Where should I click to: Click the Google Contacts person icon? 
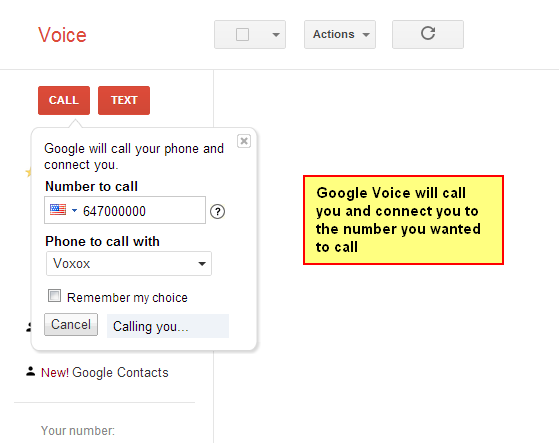(x=31, y=371)
